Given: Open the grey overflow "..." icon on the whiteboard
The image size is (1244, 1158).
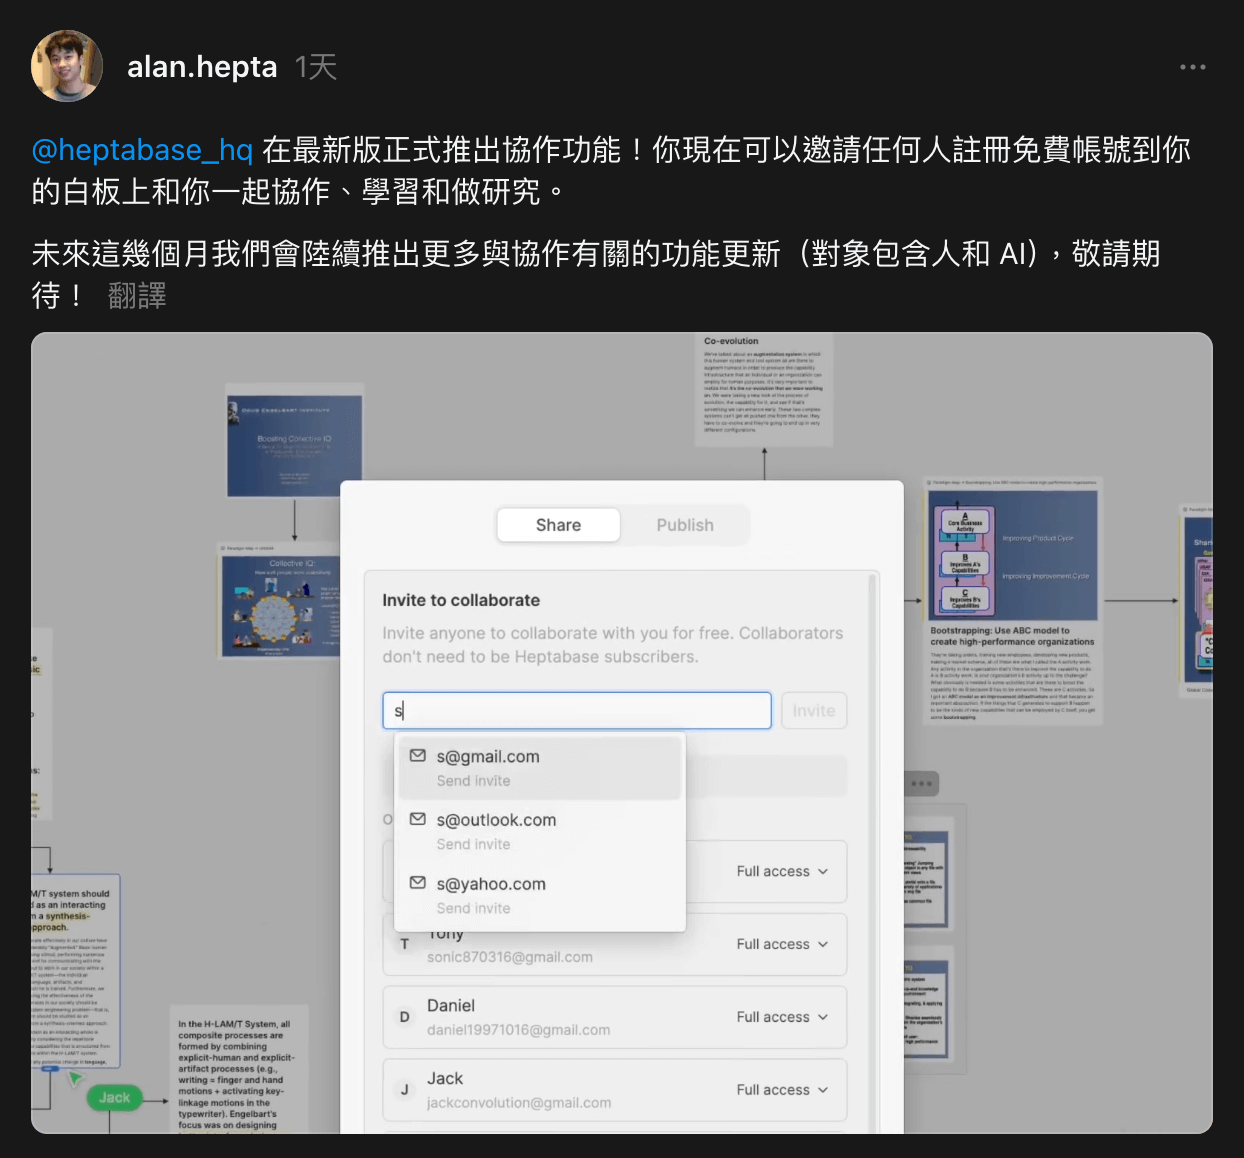Looking at the screenshot, I should [920, 783].
